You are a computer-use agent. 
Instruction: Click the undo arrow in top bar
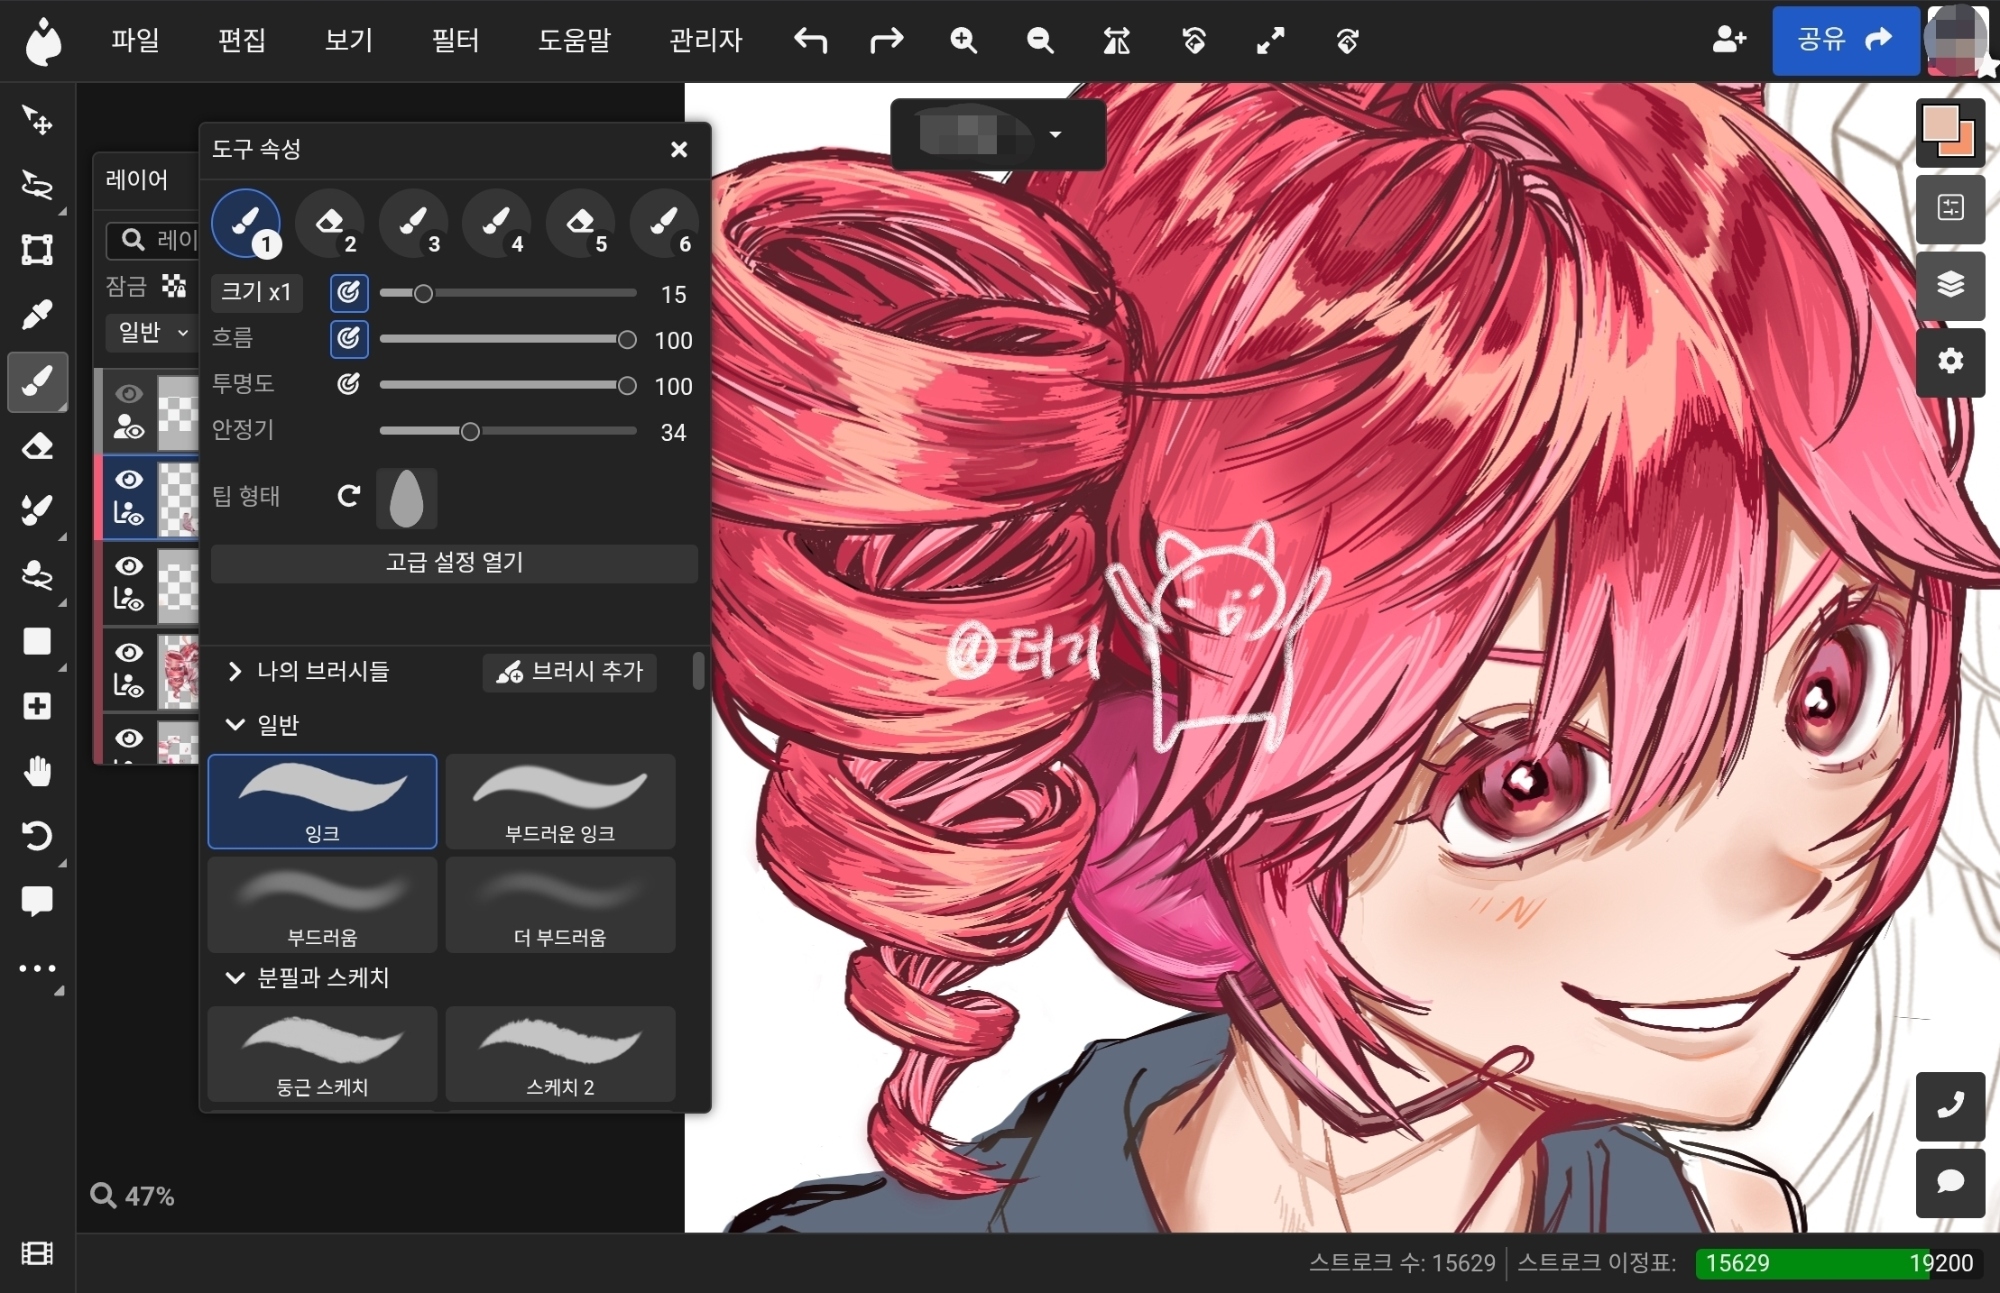pos(810,41)
